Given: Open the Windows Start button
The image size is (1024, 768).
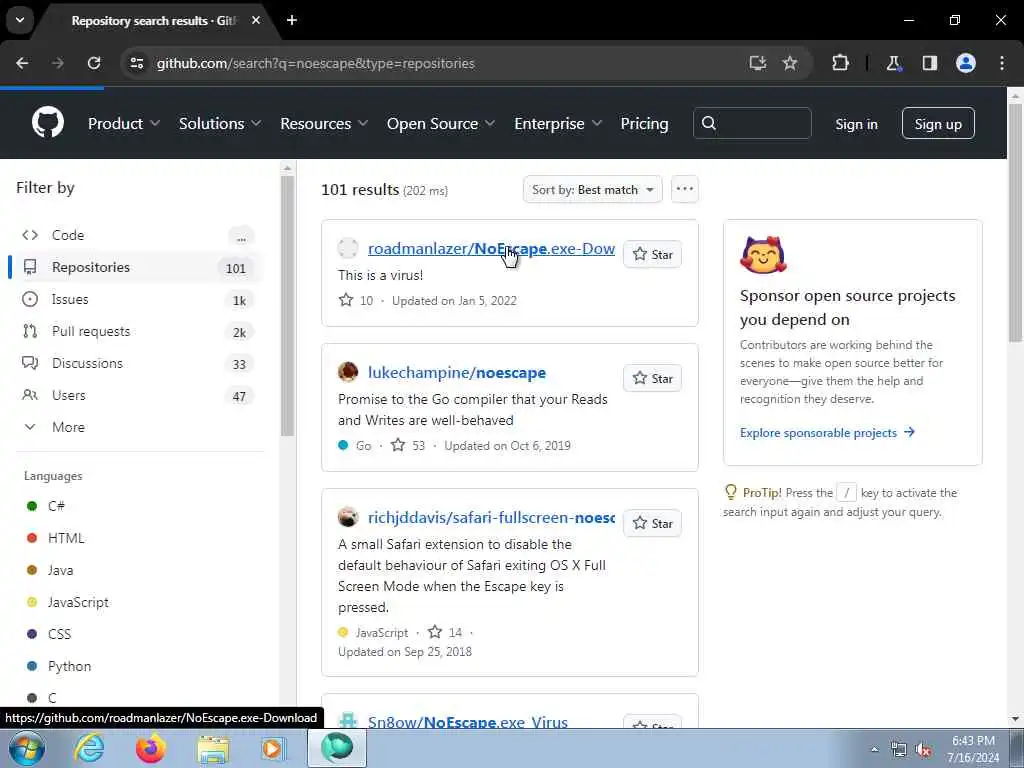Looking at the screenshot, I should 27,748.
